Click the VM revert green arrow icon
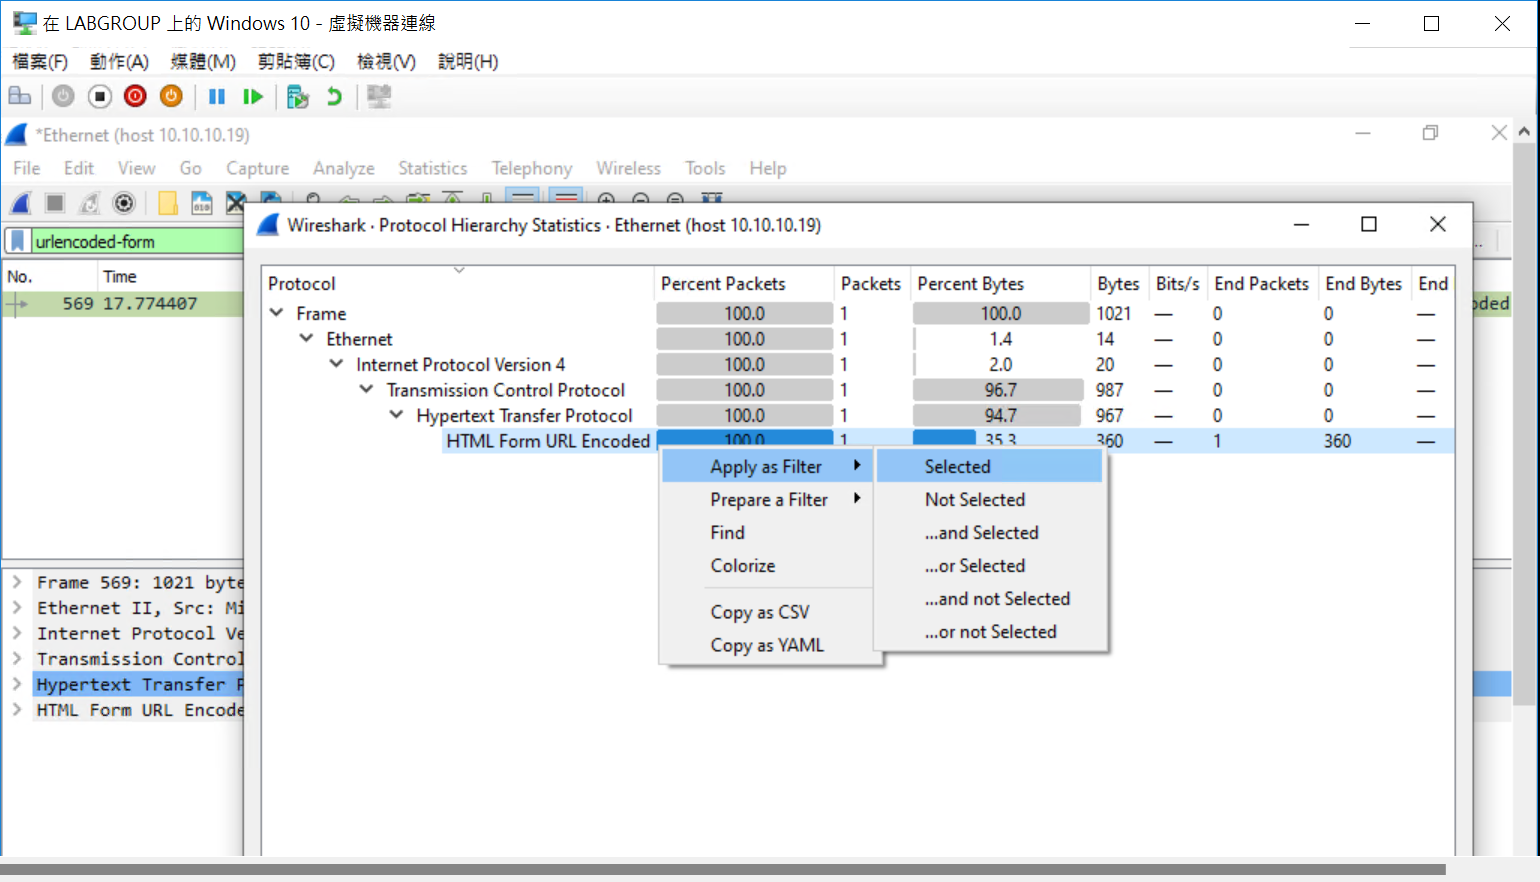Image resolution: width=1540 pixels, height=882 pixels. click(334, 97)
